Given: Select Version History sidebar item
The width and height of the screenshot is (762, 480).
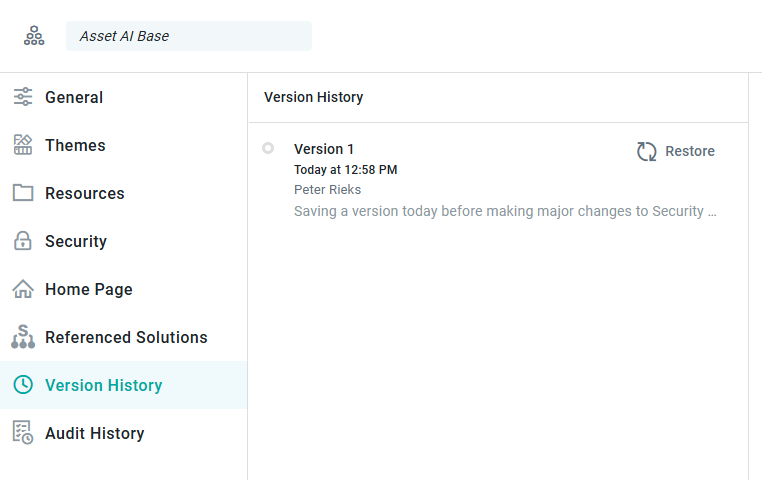Looking at the screenshot, I should (123, 385).
